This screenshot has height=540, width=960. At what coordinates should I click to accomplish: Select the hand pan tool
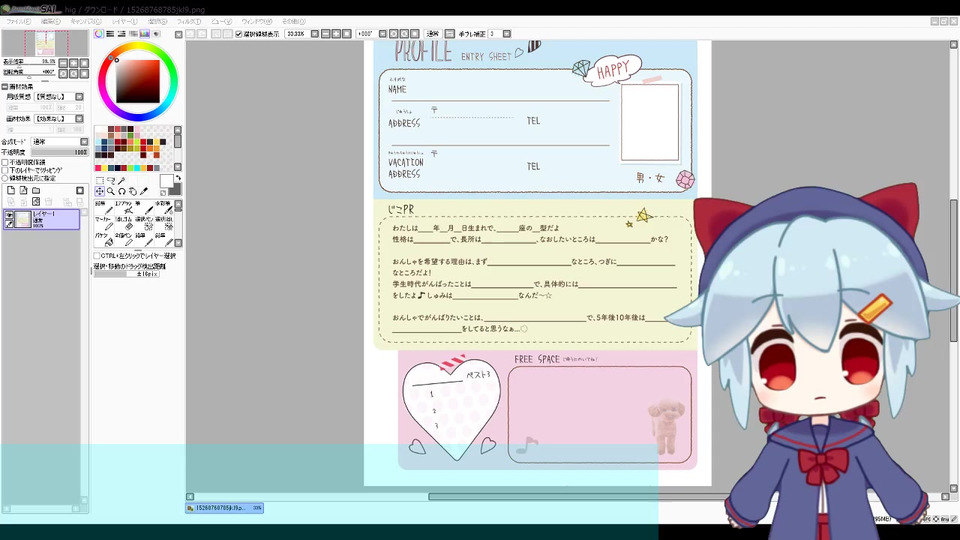point(133,192)
